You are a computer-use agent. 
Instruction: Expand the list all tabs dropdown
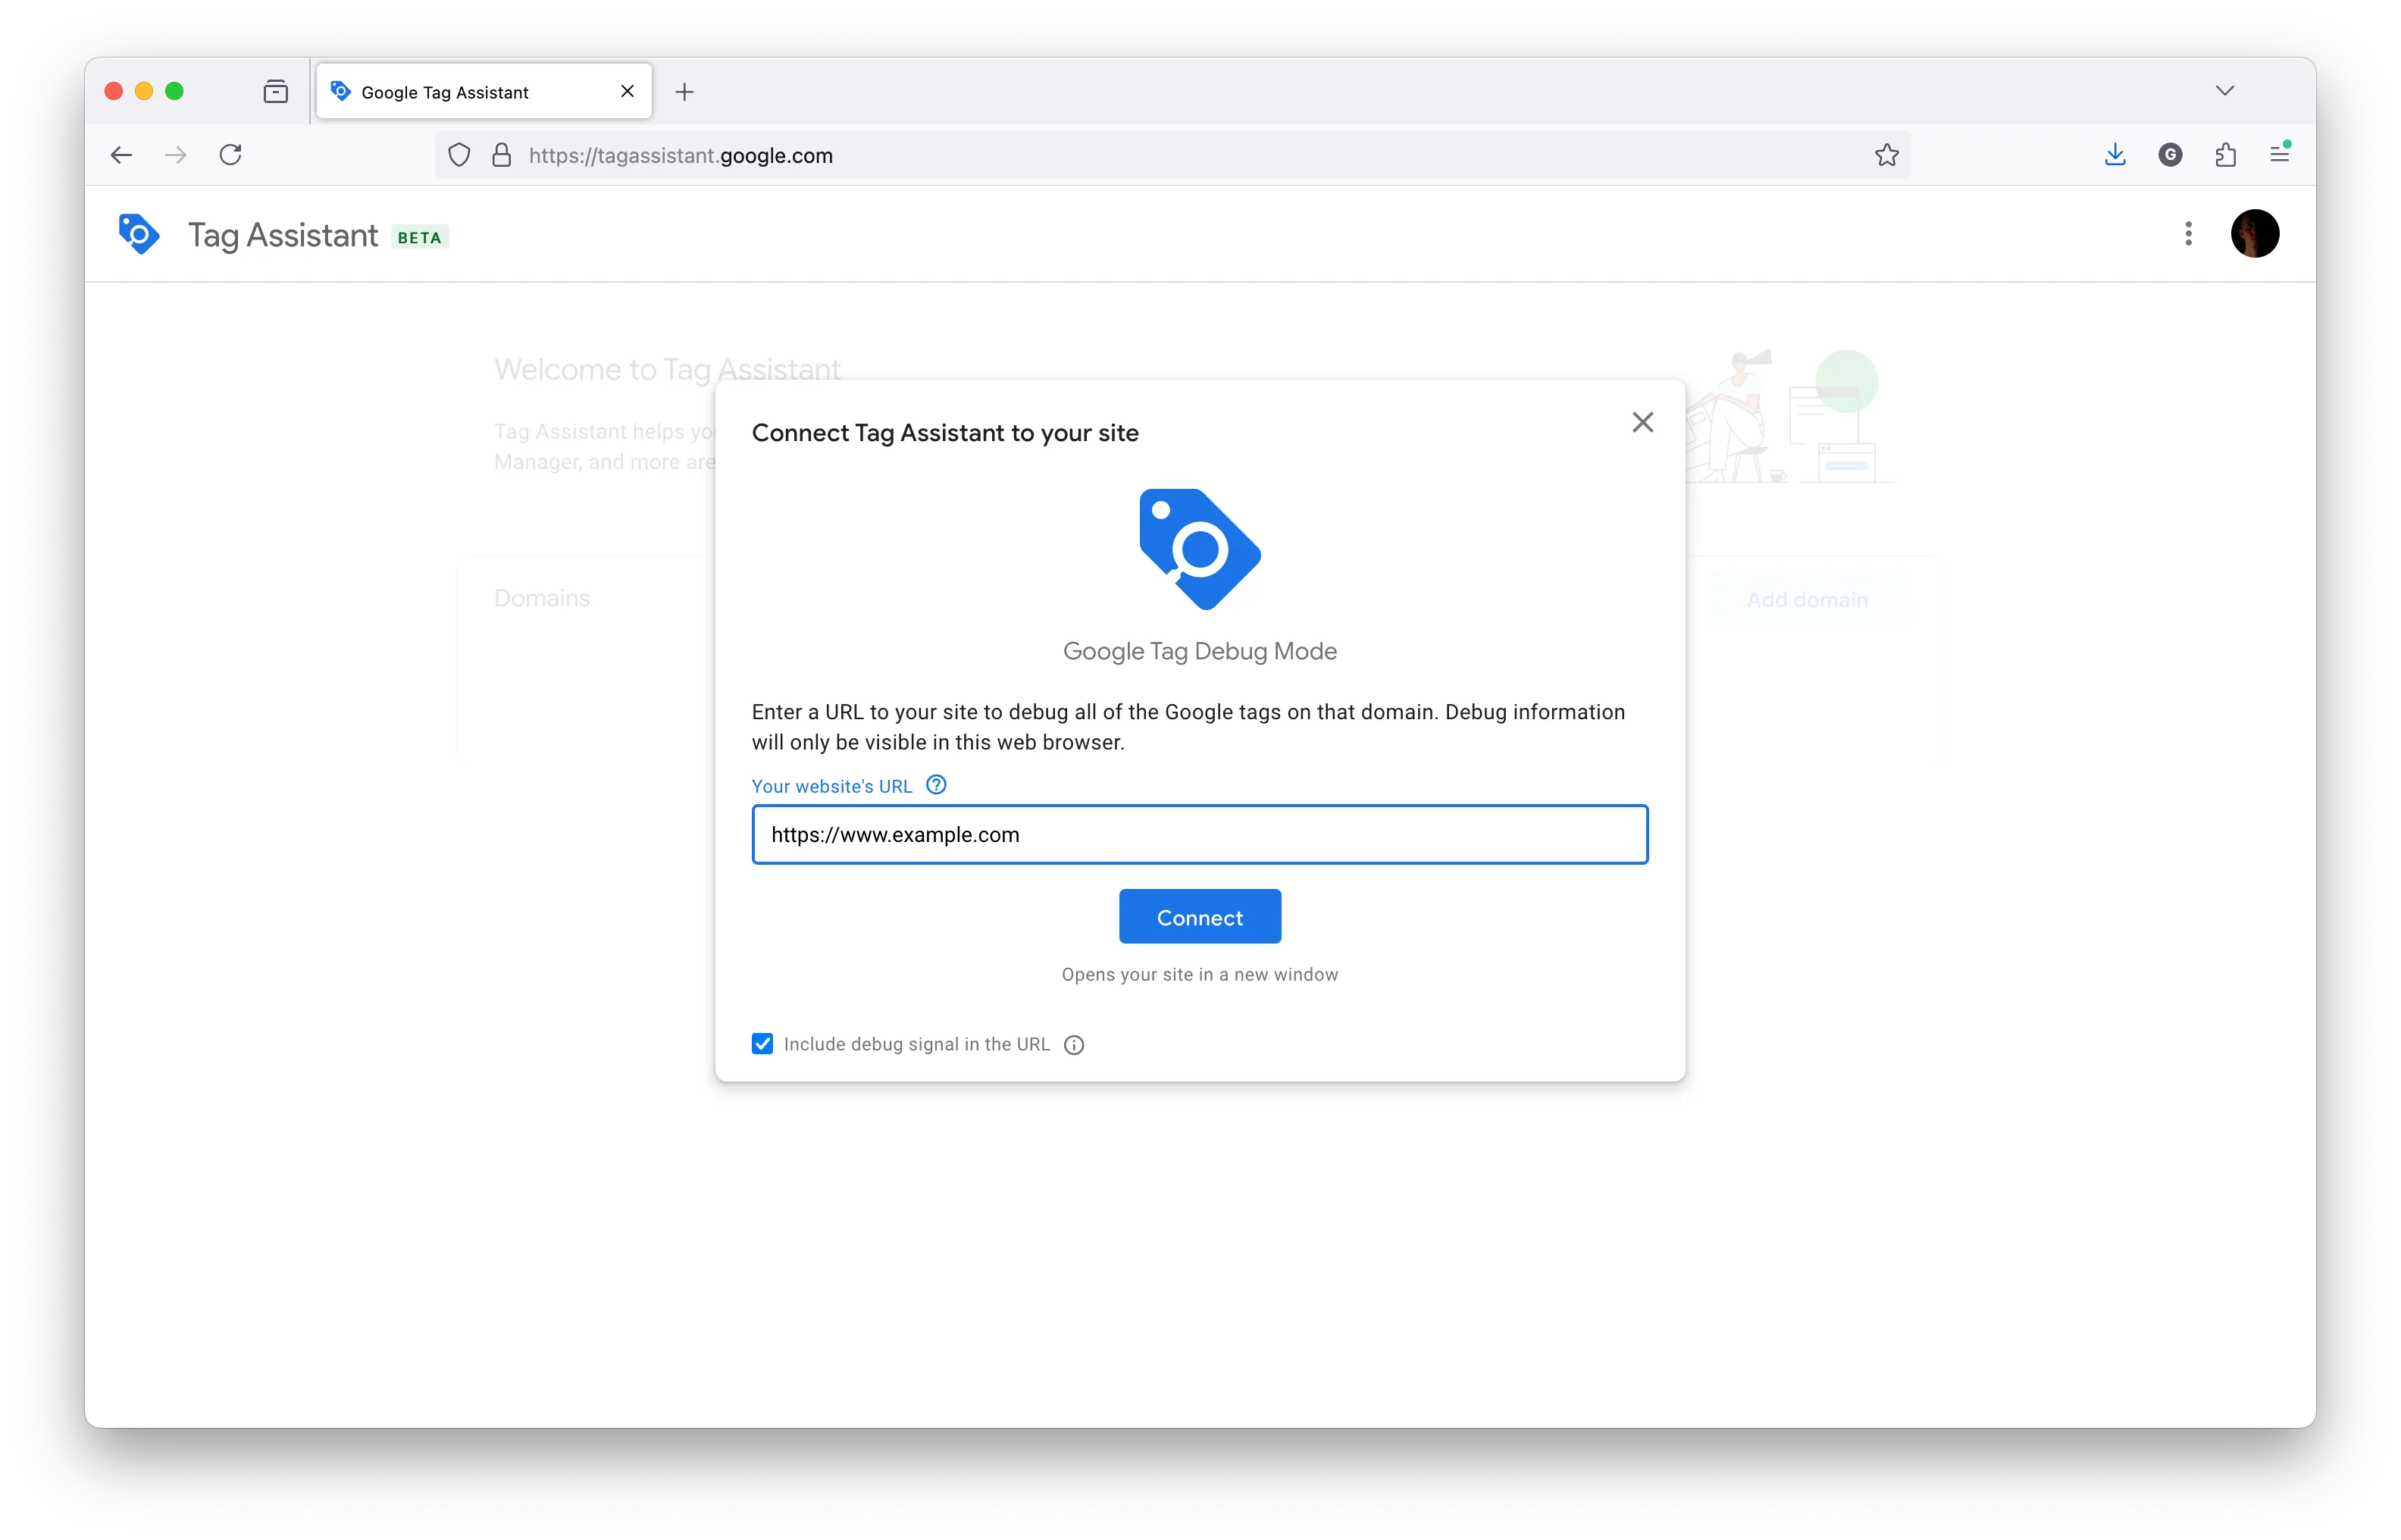coord(2224,91)
